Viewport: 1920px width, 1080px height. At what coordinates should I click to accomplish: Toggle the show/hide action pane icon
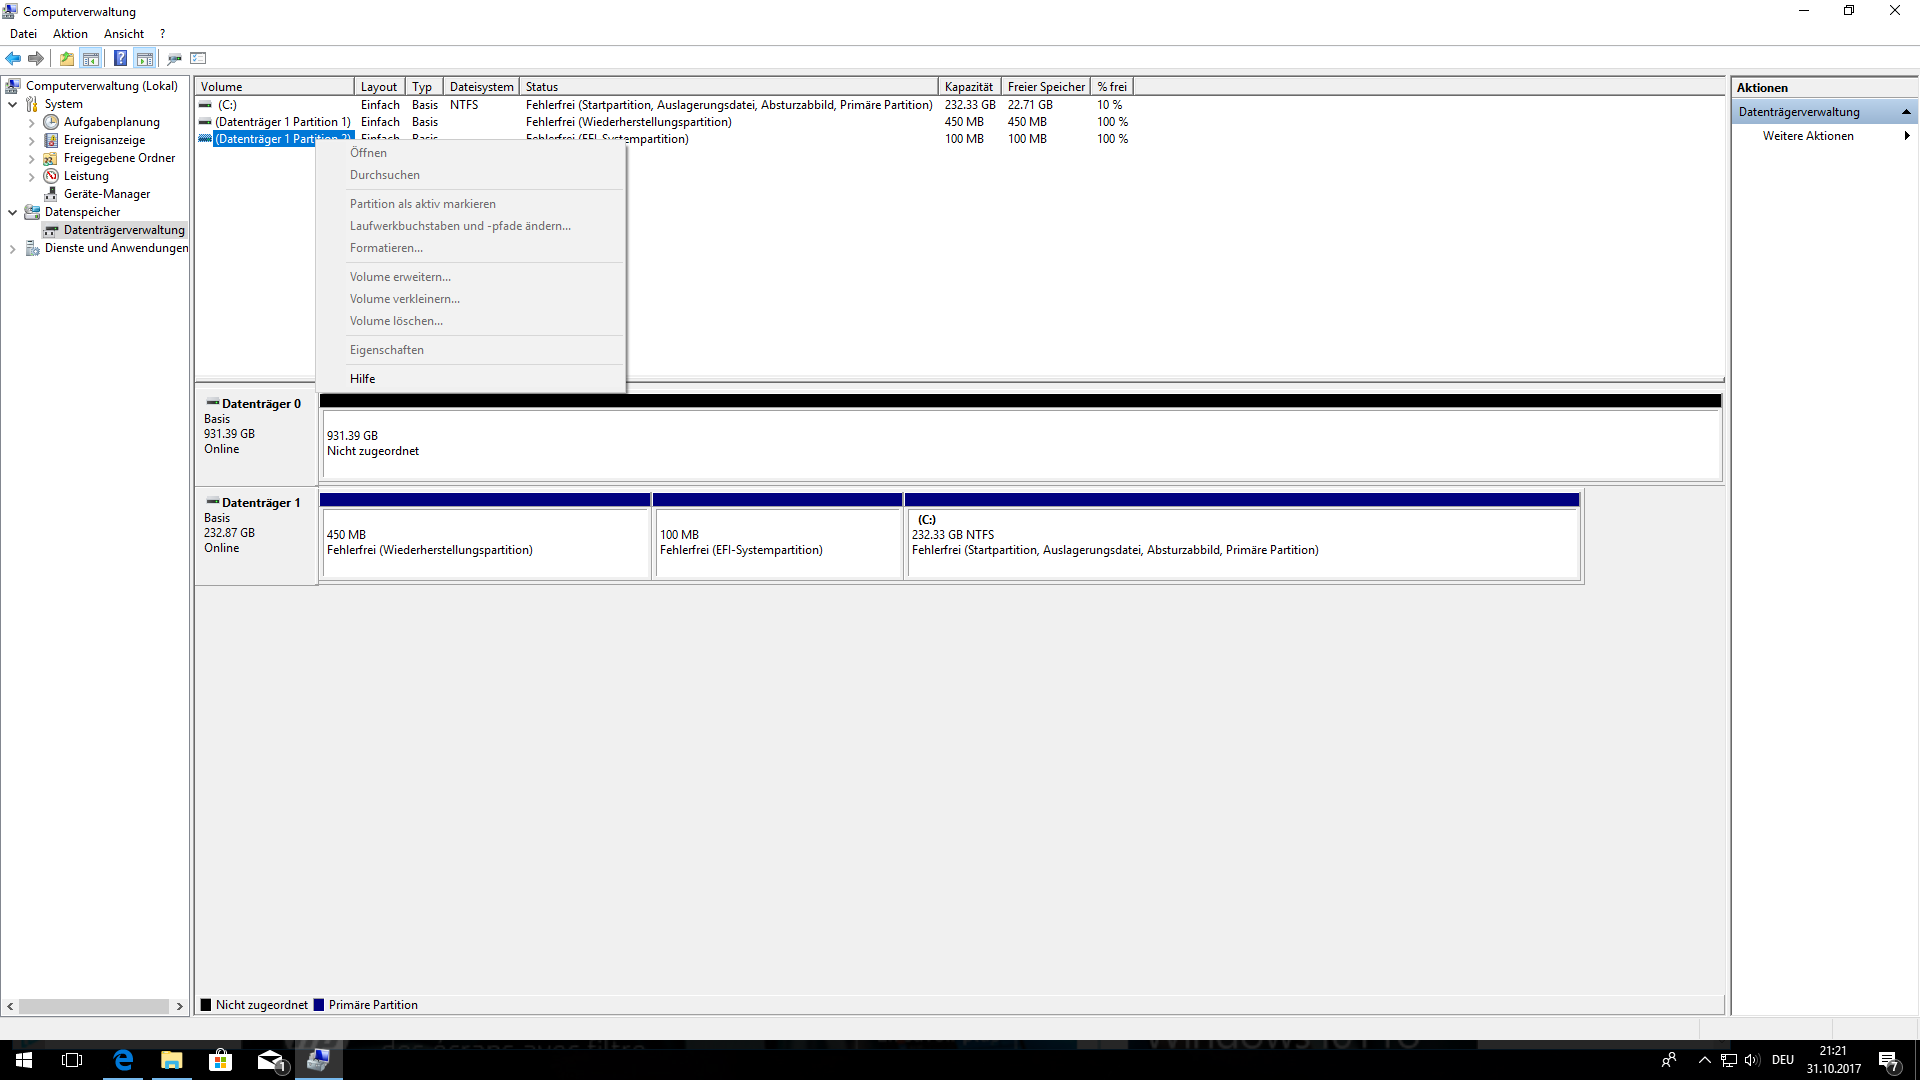point(145,58)
